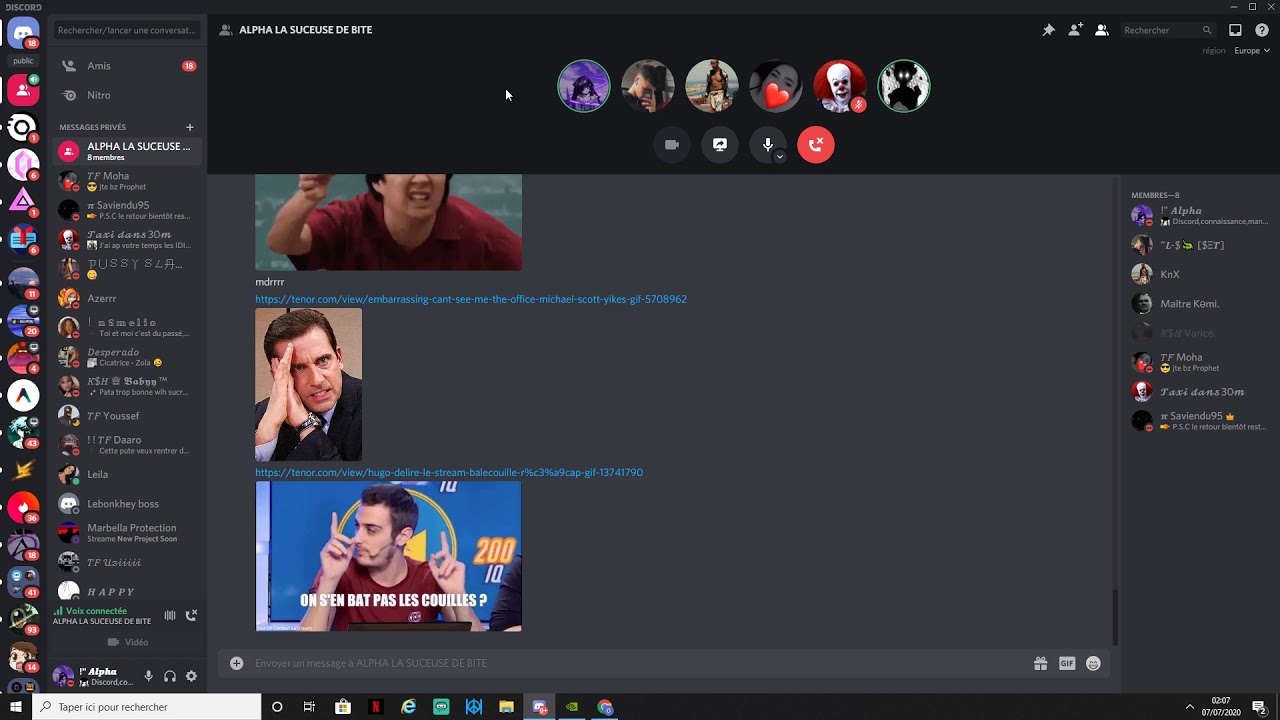Open ALPHA LA SUCEUSE group conversation
Image resolution: width=1280 pixels, height=720 pixels.
pos(127,151)
